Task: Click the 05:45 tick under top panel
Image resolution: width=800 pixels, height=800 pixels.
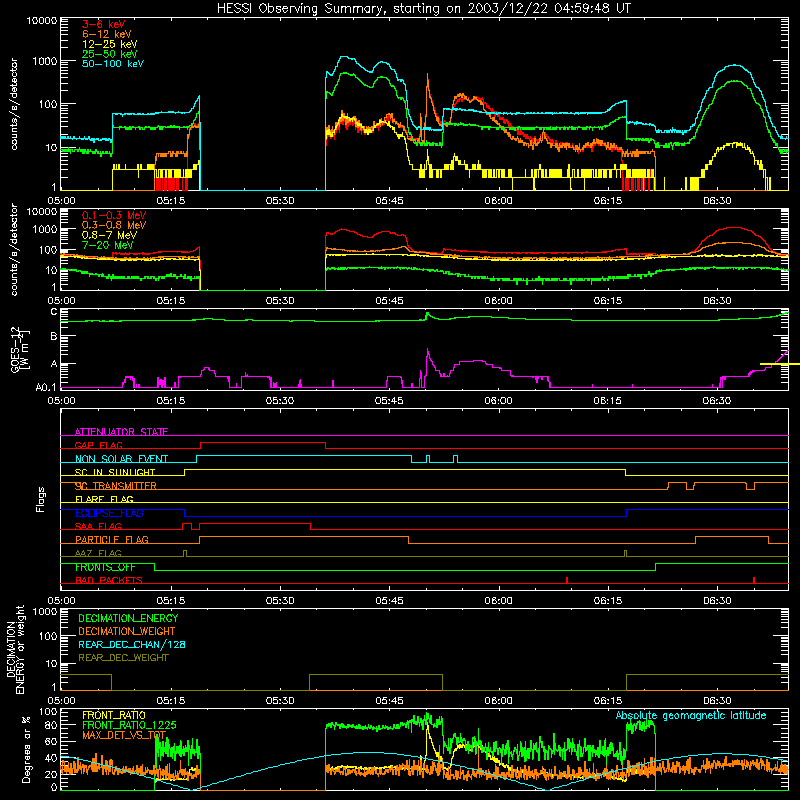Action: (x=389, y=201)
